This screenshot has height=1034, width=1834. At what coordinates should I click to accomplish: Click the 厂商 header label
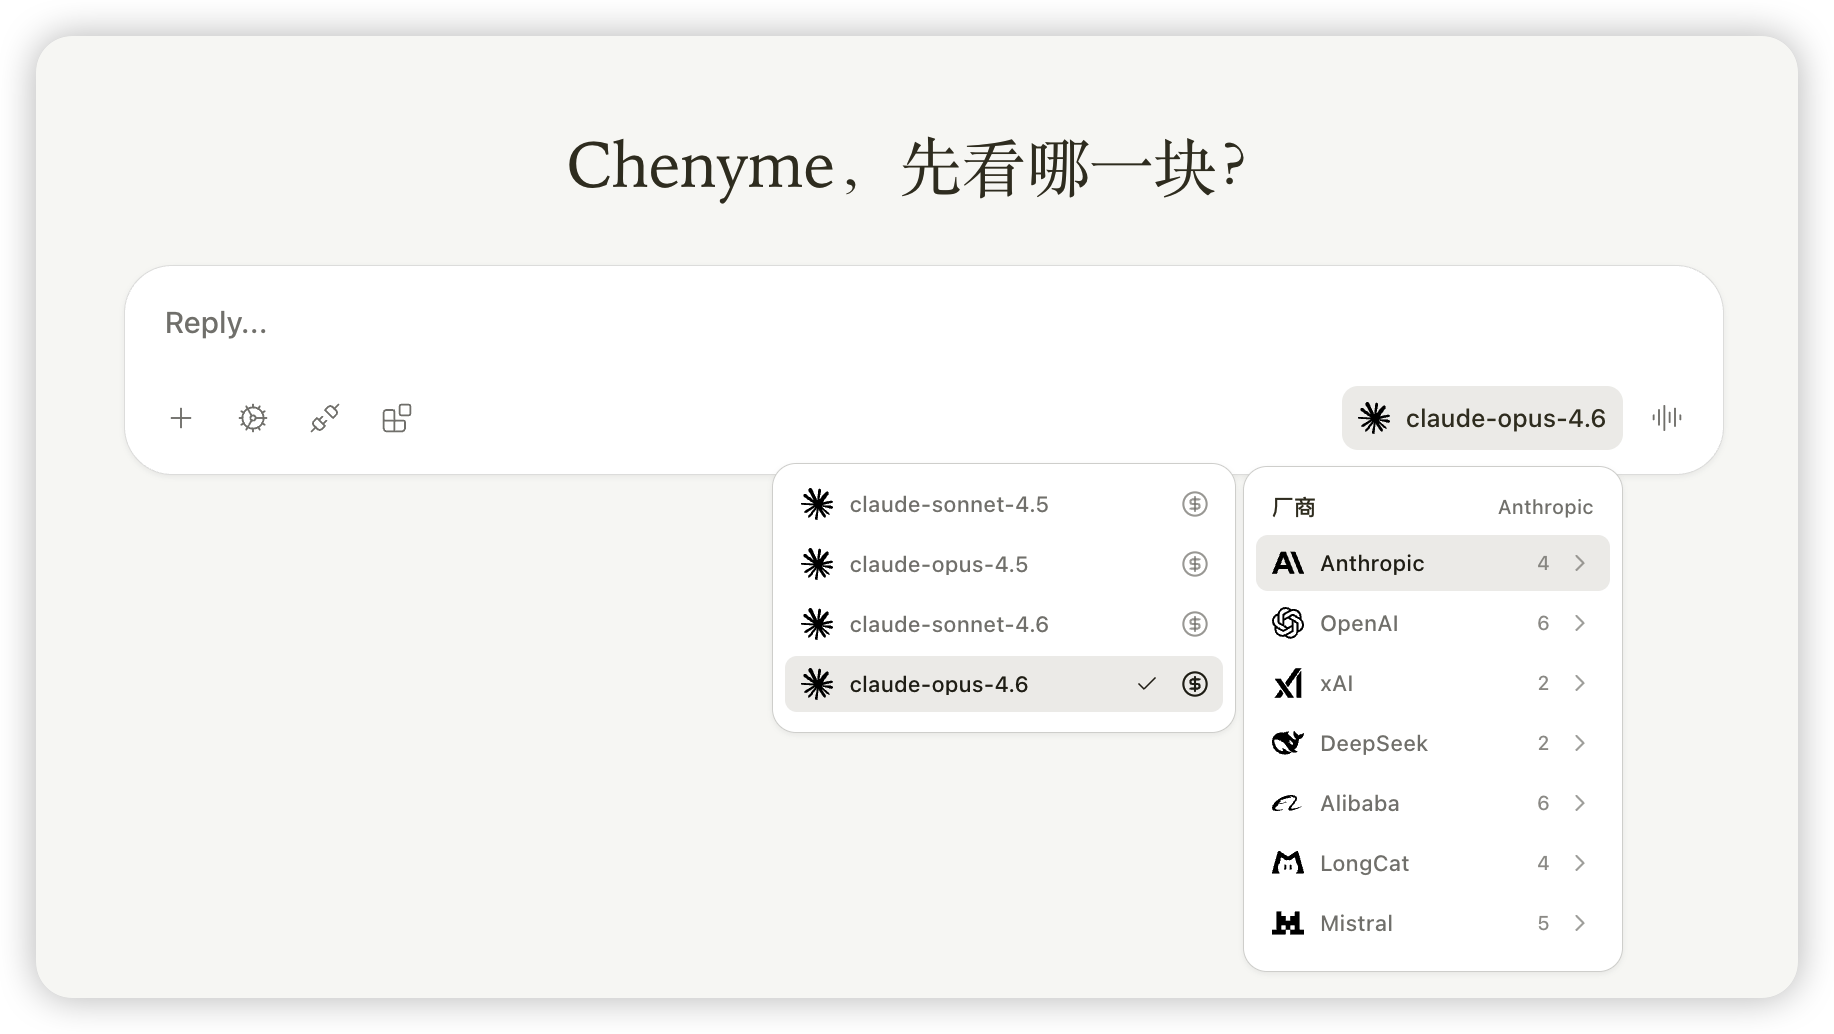tap(1294, 507)
